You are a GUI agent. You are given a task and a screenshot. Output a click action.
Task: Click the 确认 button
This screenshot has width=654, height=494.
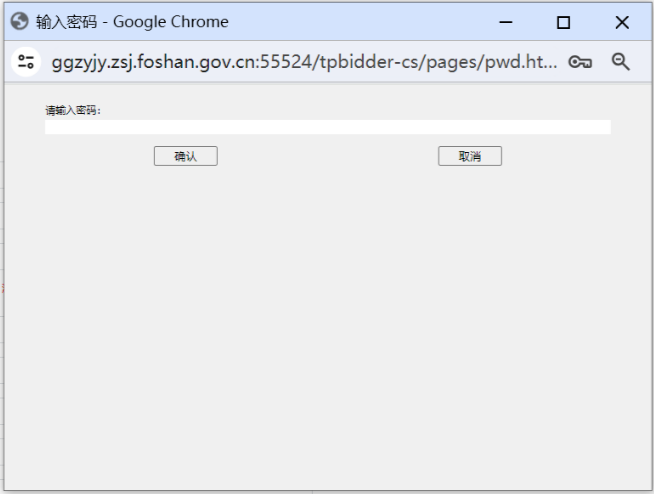click(x=186, y=156)
